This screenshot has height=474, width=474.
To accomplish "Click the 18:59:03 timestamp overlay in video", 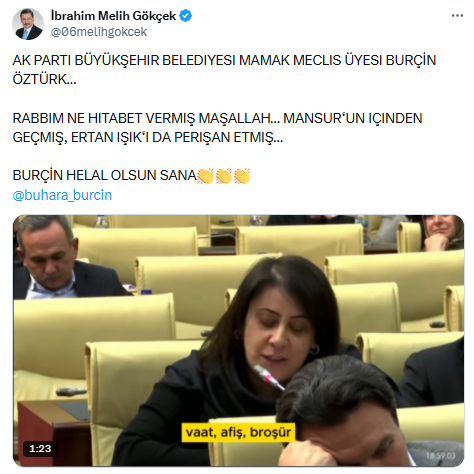I will 440,455.
